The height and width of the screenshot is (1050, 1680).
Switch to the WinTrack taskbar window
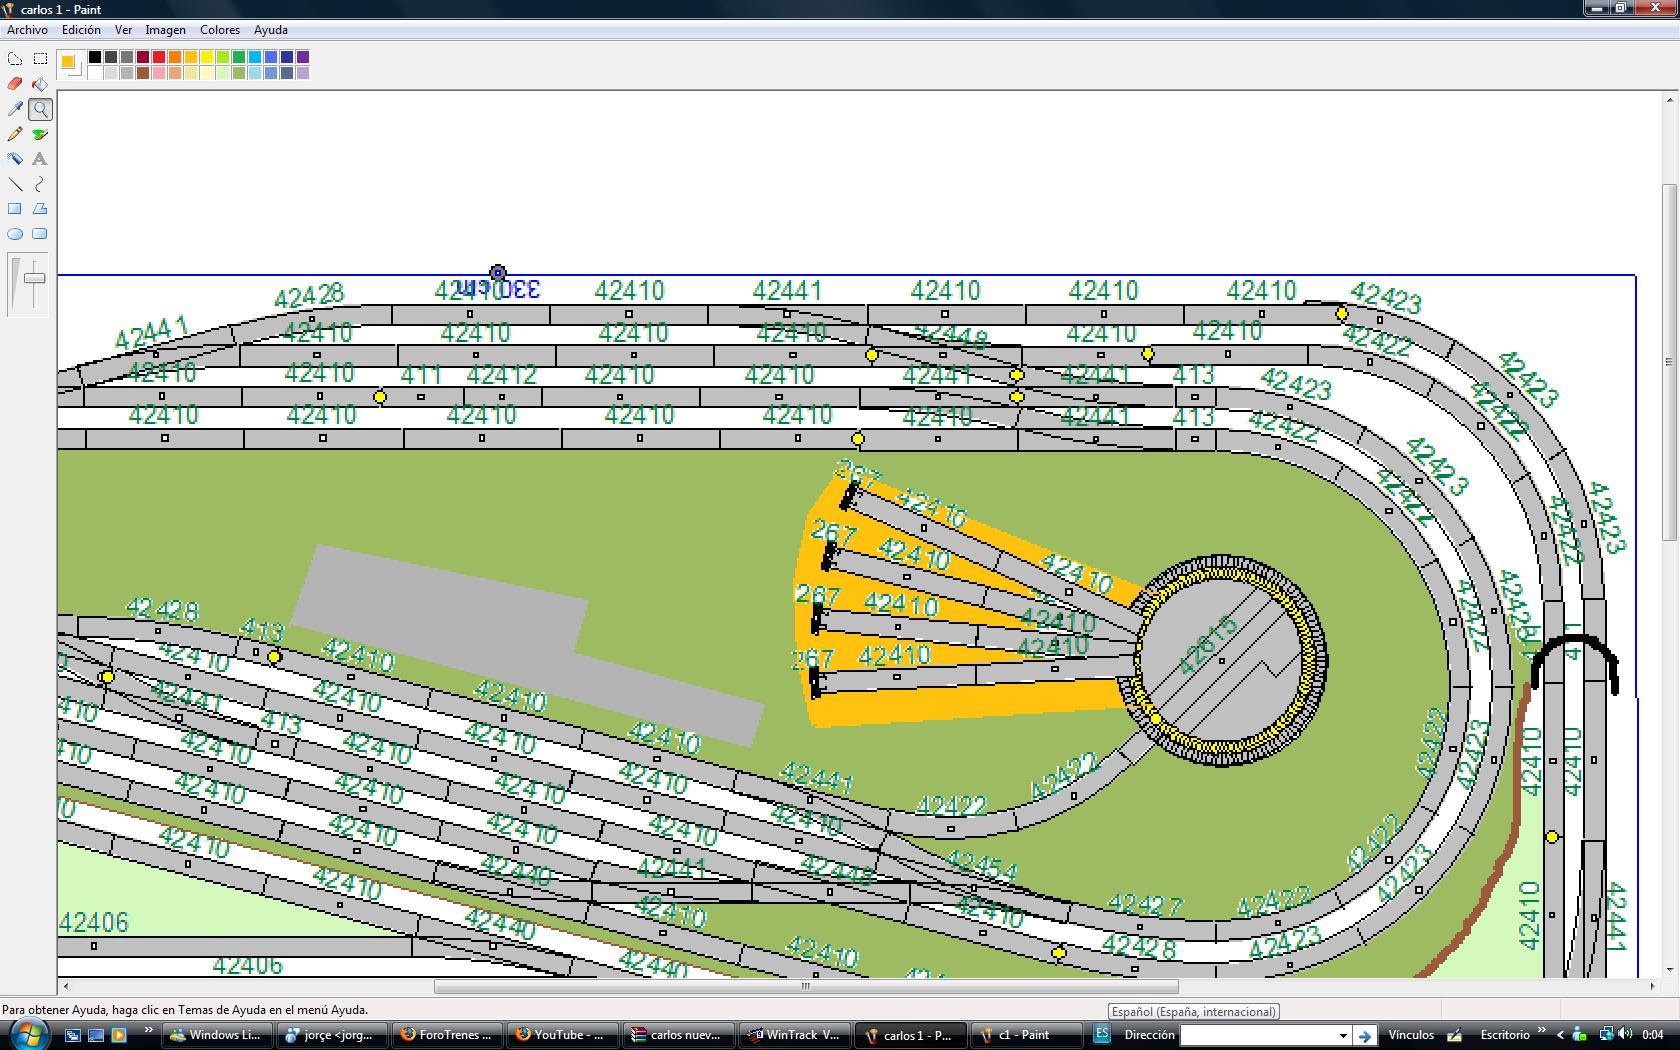pos(795,1035)
